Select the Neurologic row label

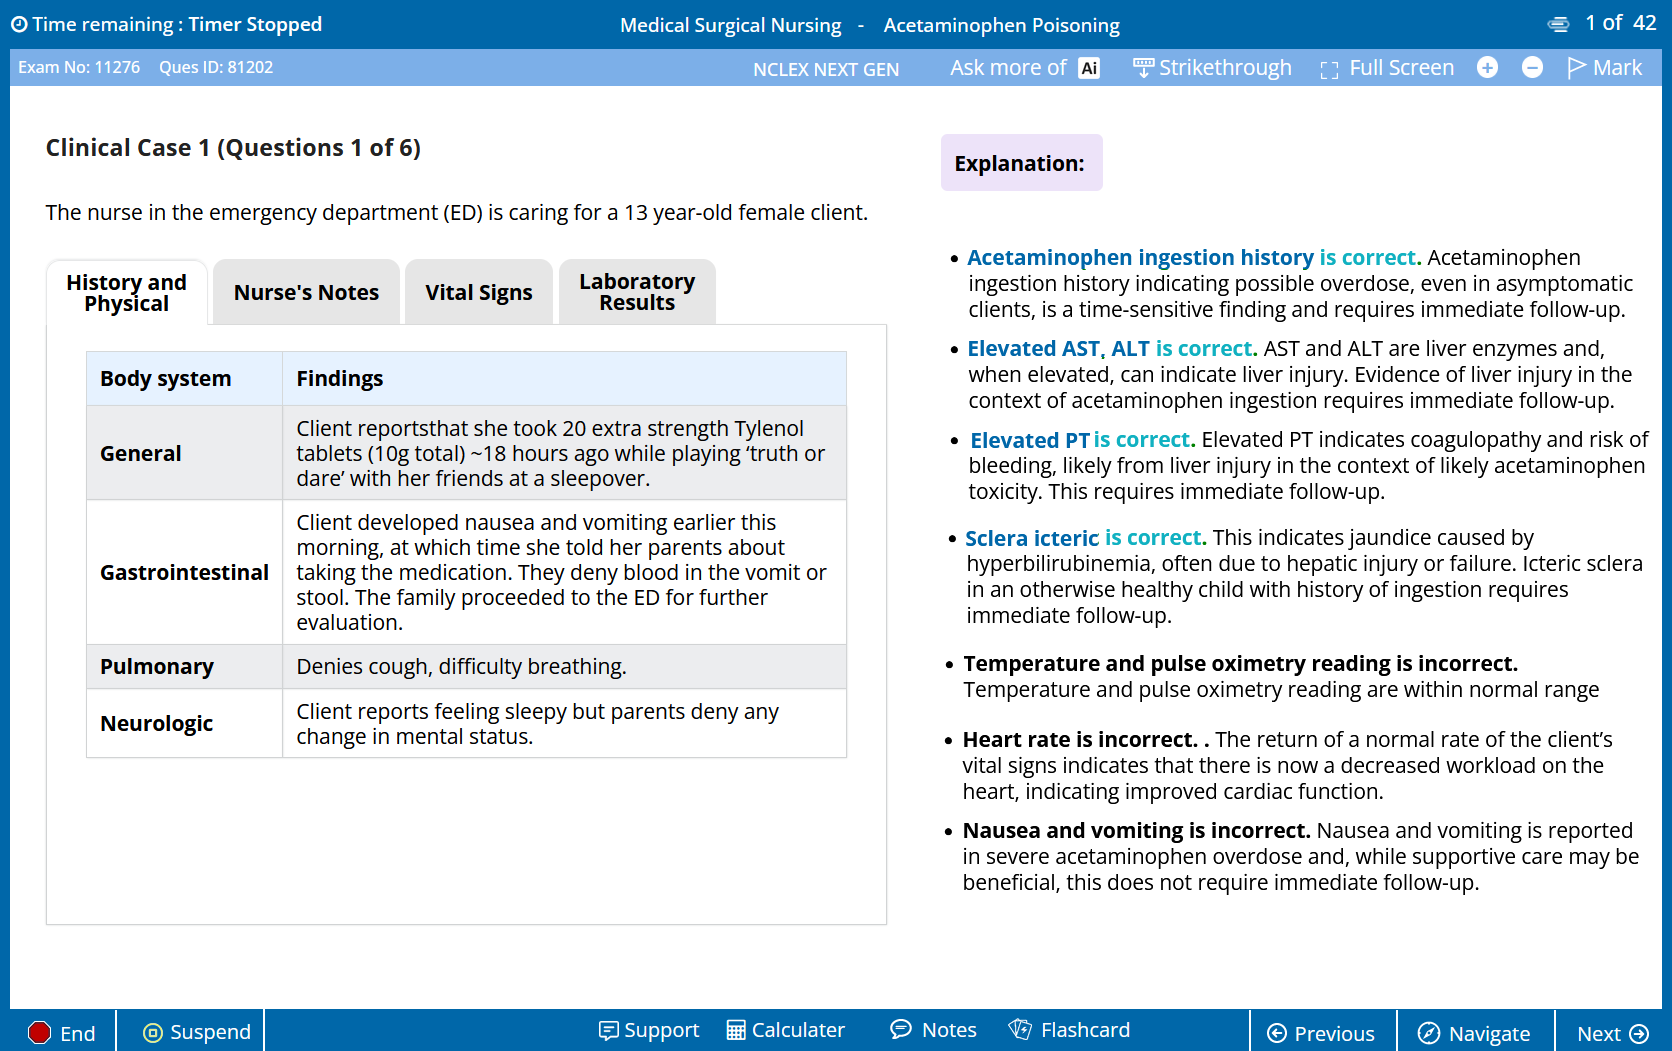(184, 723)
